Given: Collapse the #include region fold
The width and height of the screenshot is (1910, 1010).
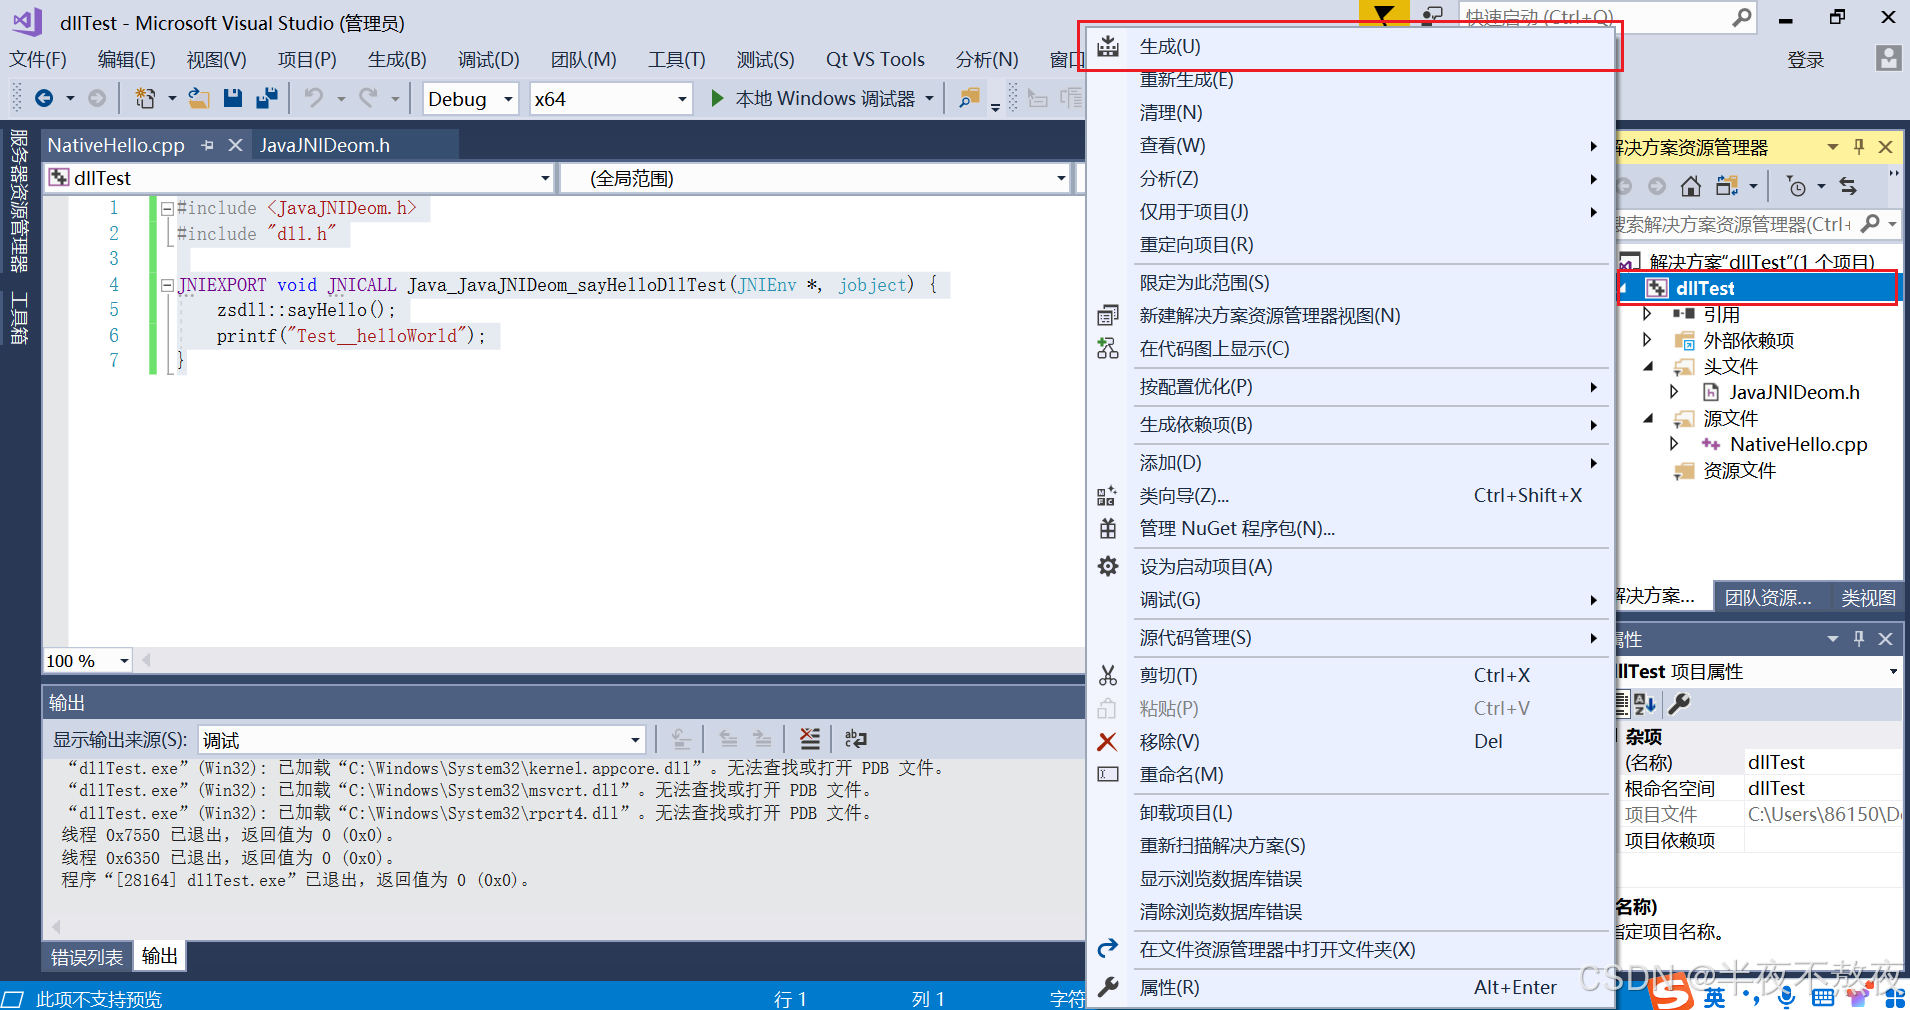Looking at the screenshot, I should tap(167, 209).
